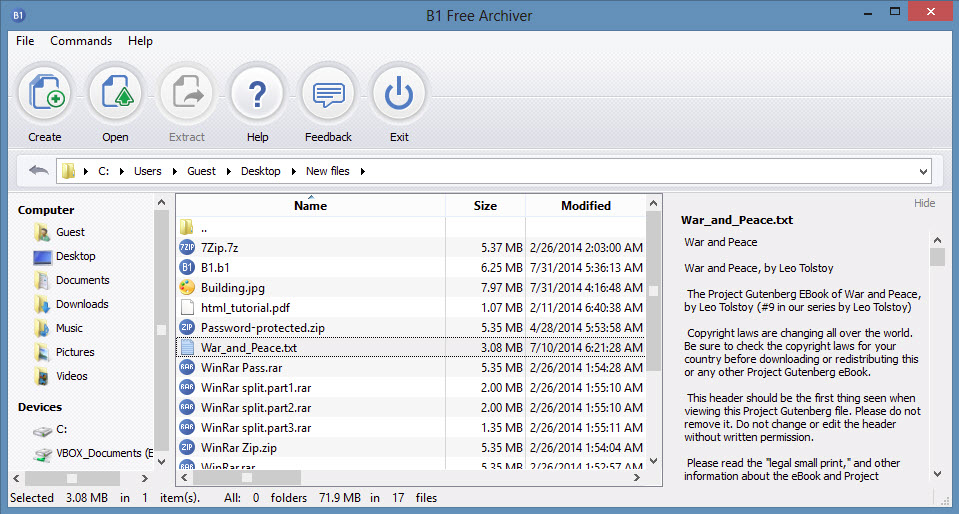959x514 pixels.
Task: Click the 7/10/2014 6:21:28 AM date cell
Action: pos(586,348)
